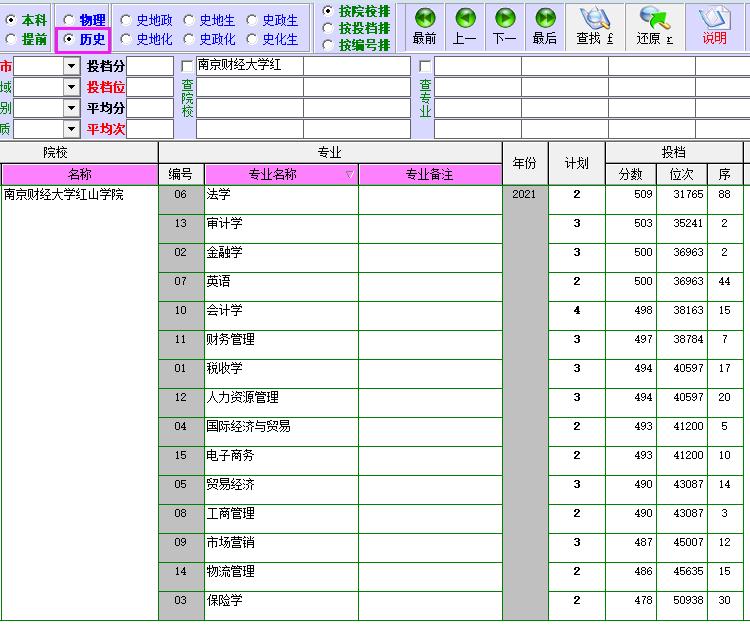Select the 英语 major row

click(281, 287)
